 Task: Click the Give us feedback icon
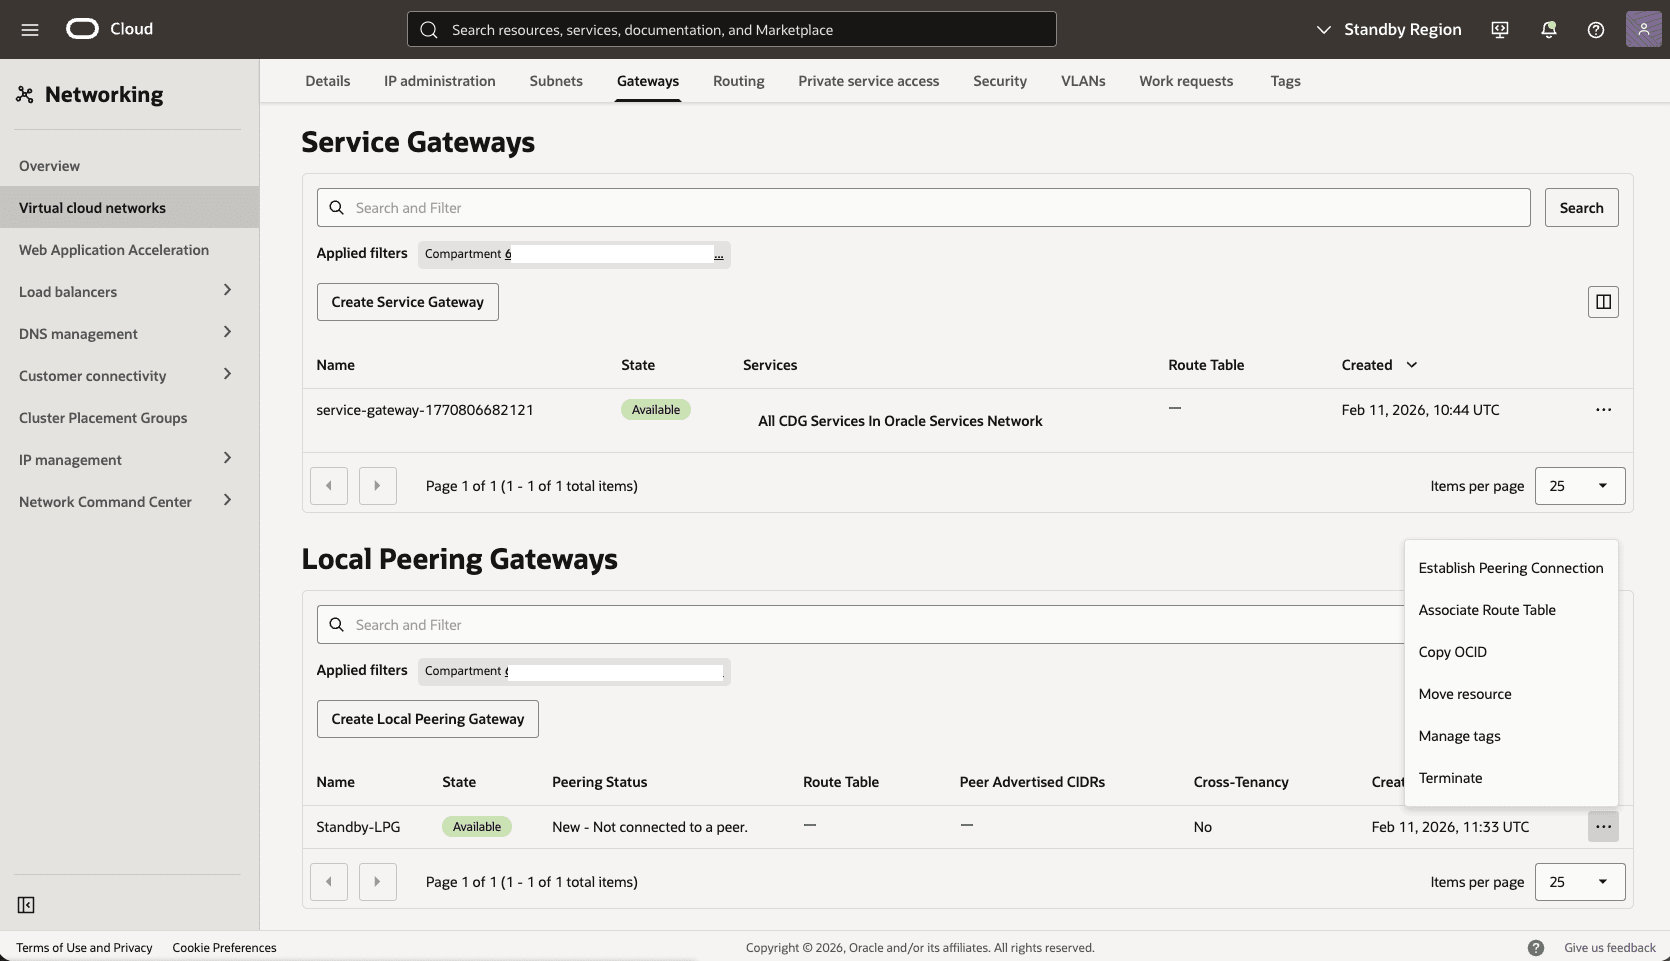point(1535,947)
